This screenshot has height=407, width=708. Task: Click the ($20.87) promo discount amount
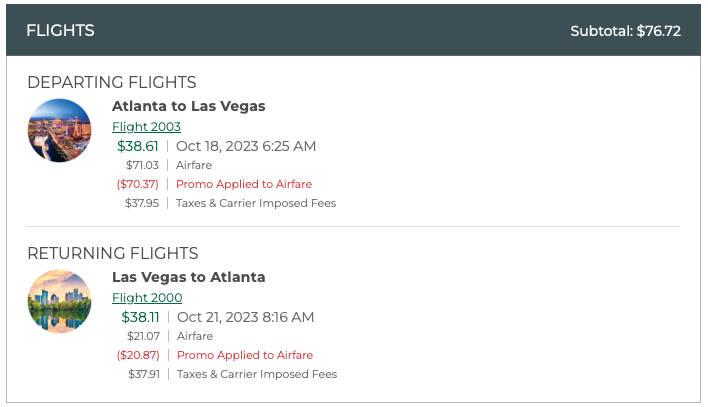(138, 355)
